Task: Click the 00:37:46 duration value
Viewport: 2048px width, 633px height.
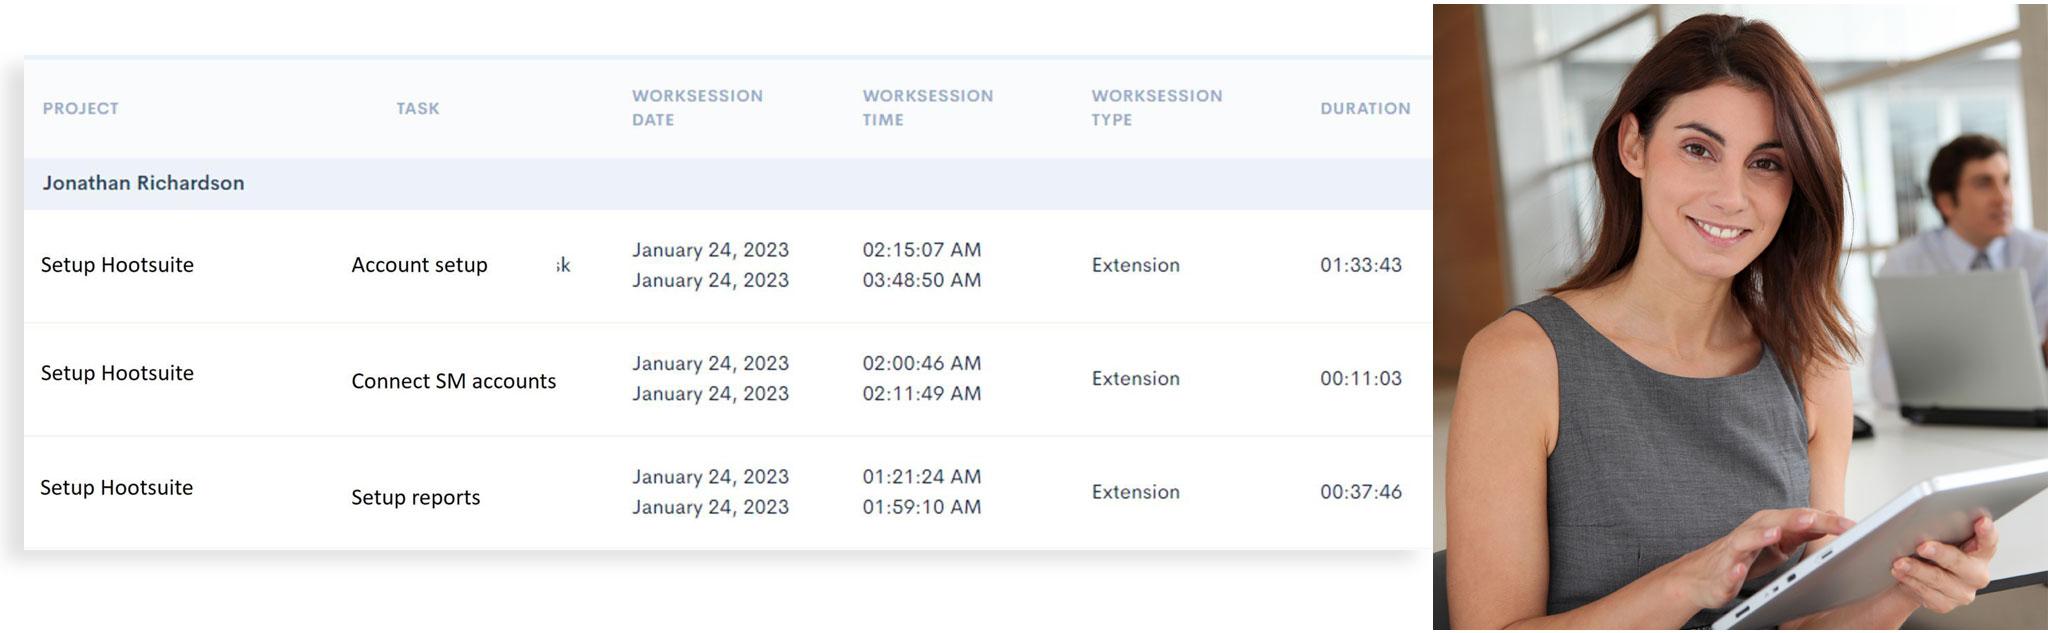Action: (1360, 492)
